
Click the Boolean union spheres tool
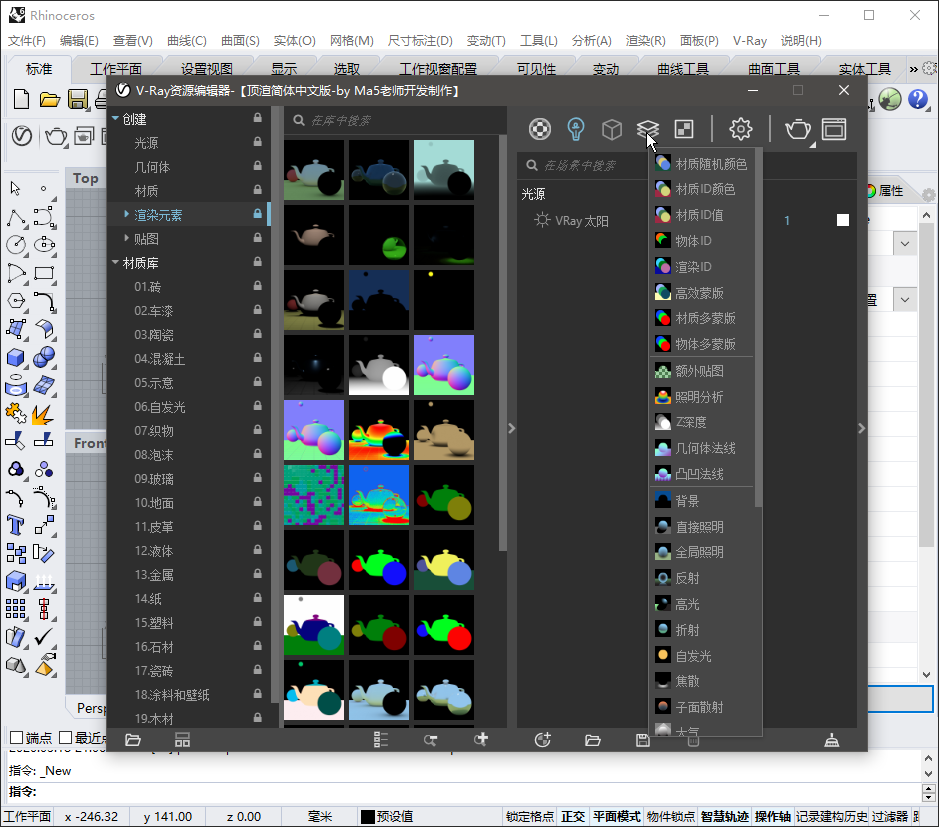[43, 358]
